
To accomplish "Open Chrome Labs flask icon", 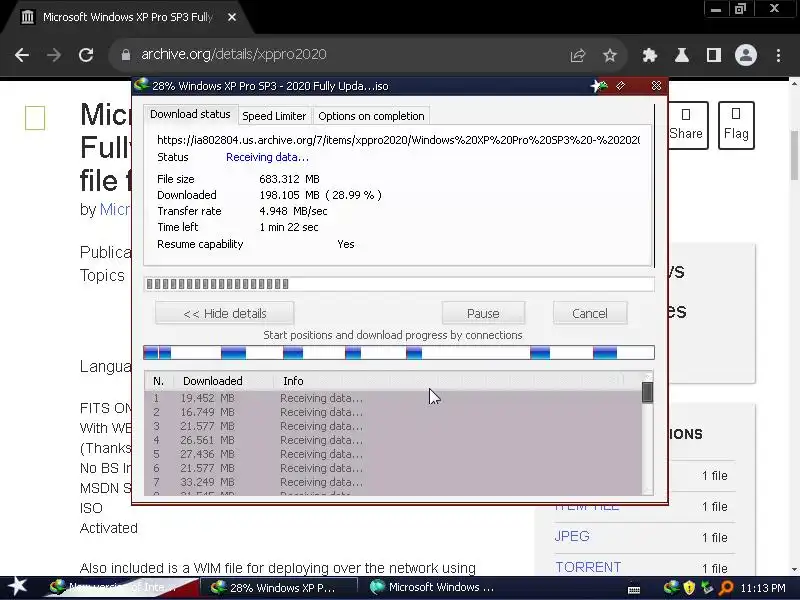I will 682,55.
